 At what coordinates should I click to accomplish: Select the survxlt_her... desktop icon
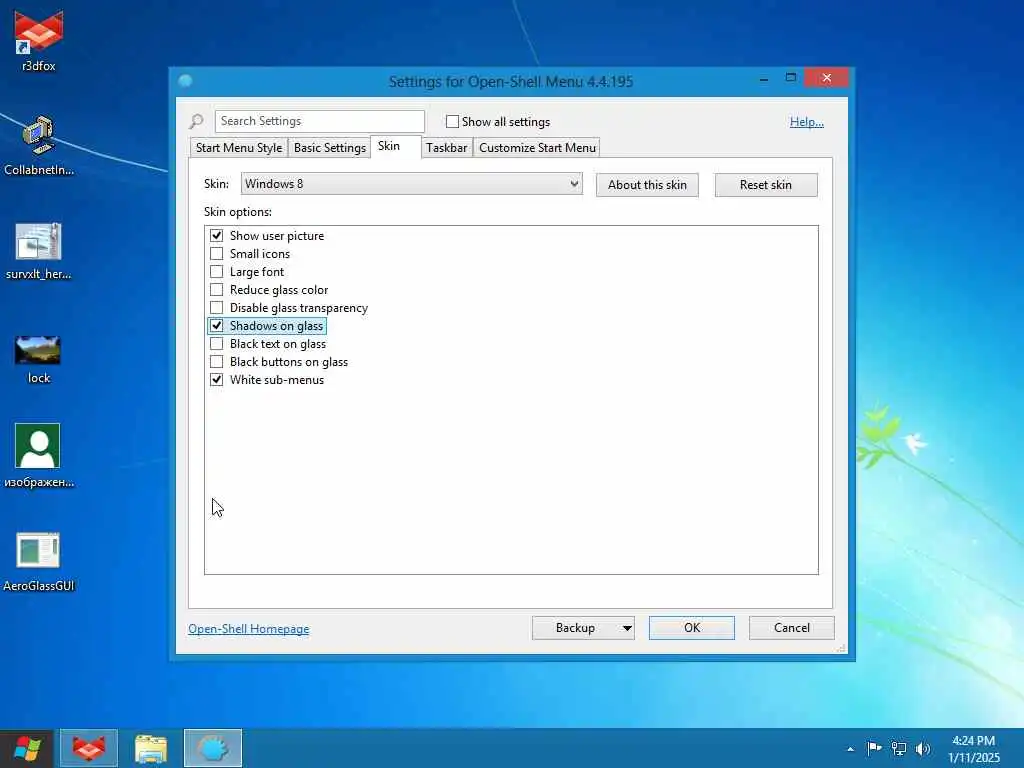point(39,251)
